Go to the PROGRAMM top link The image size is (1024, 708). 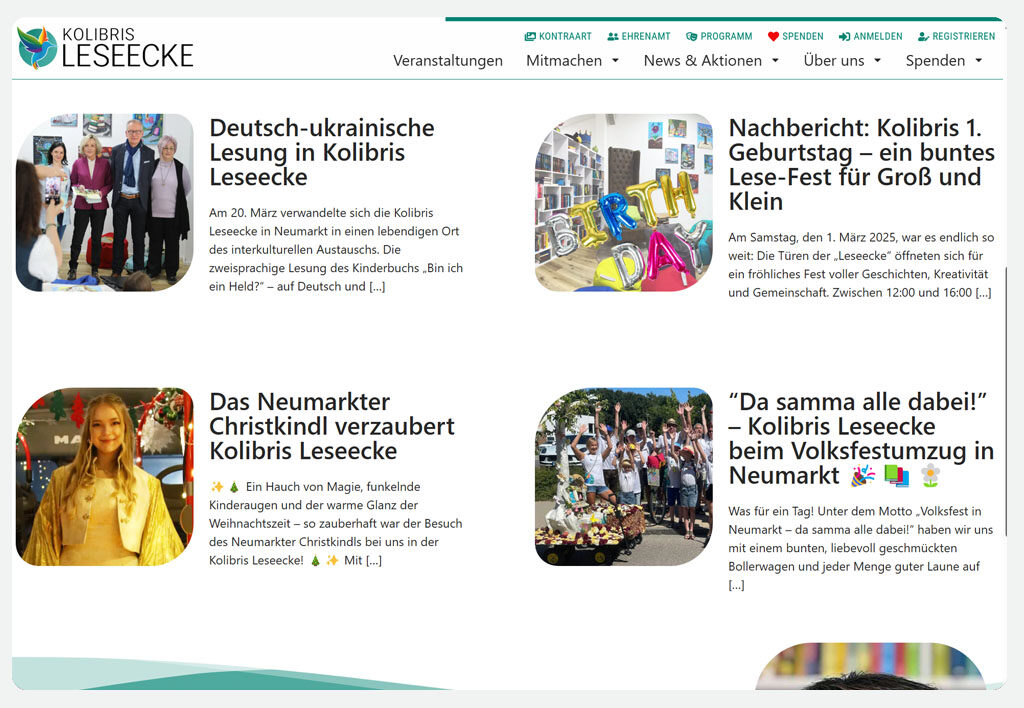pos(726,37)
